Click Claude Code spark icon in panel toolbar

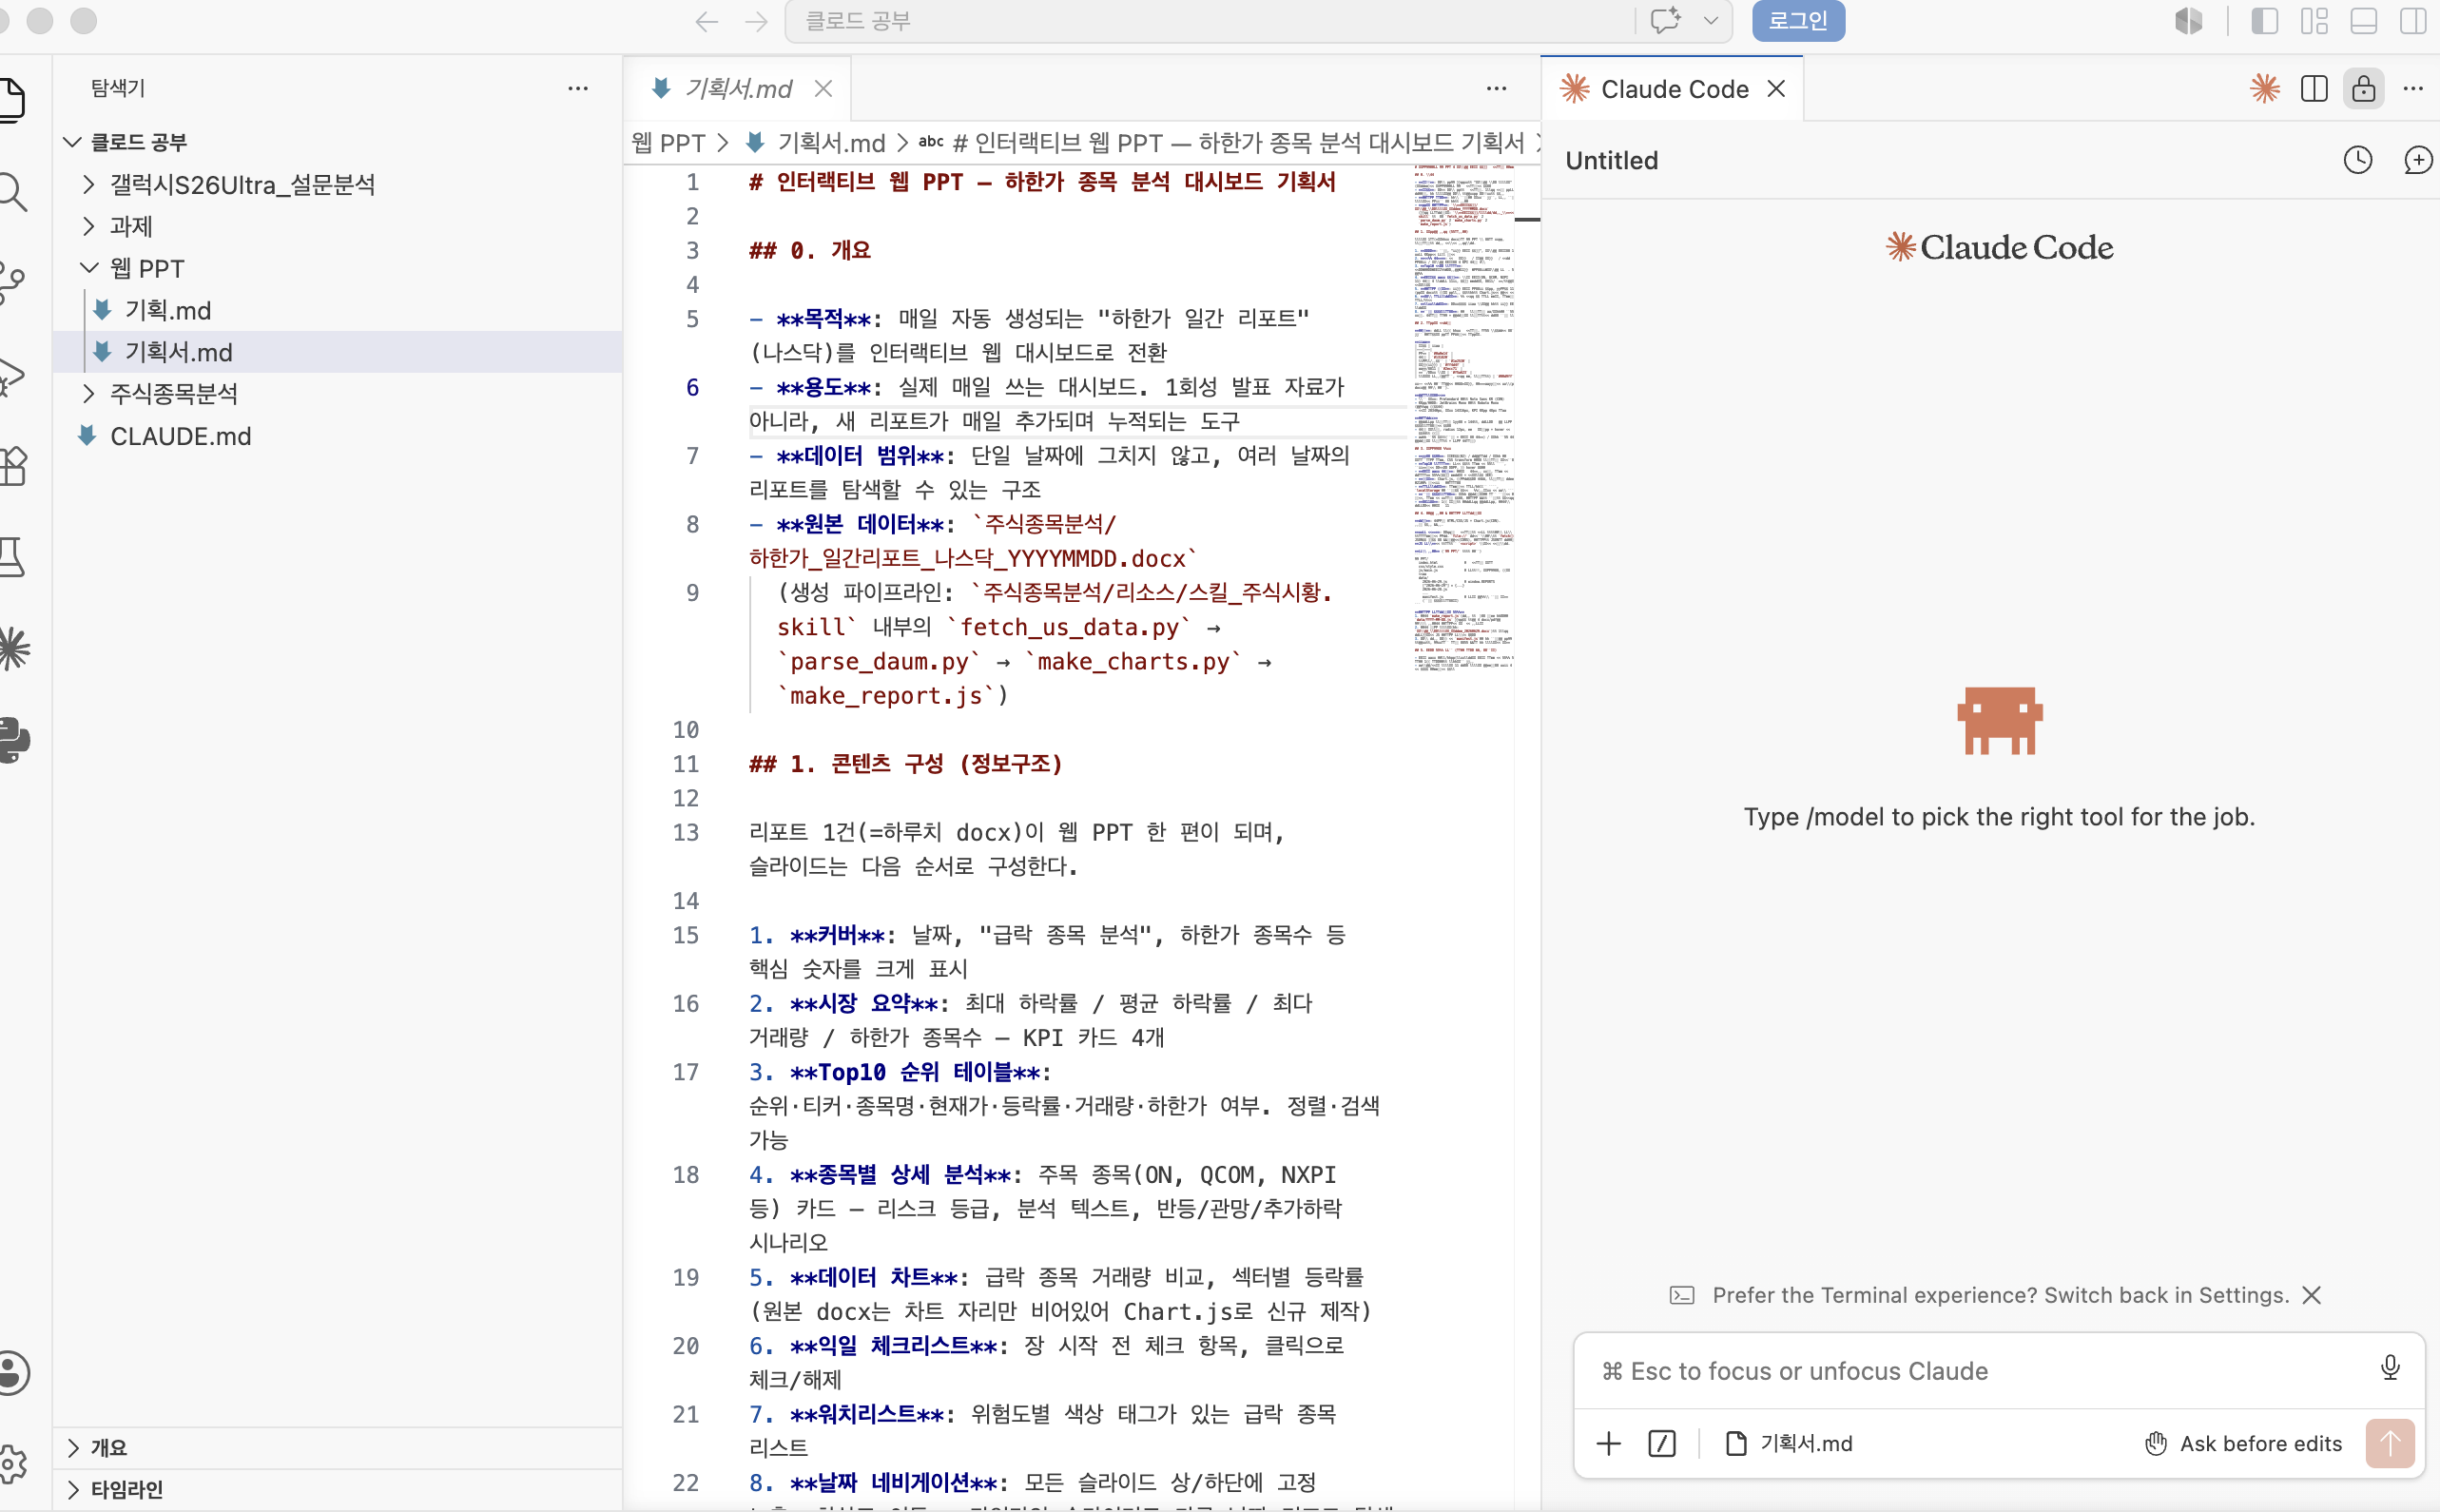(x=2265, y=88)
